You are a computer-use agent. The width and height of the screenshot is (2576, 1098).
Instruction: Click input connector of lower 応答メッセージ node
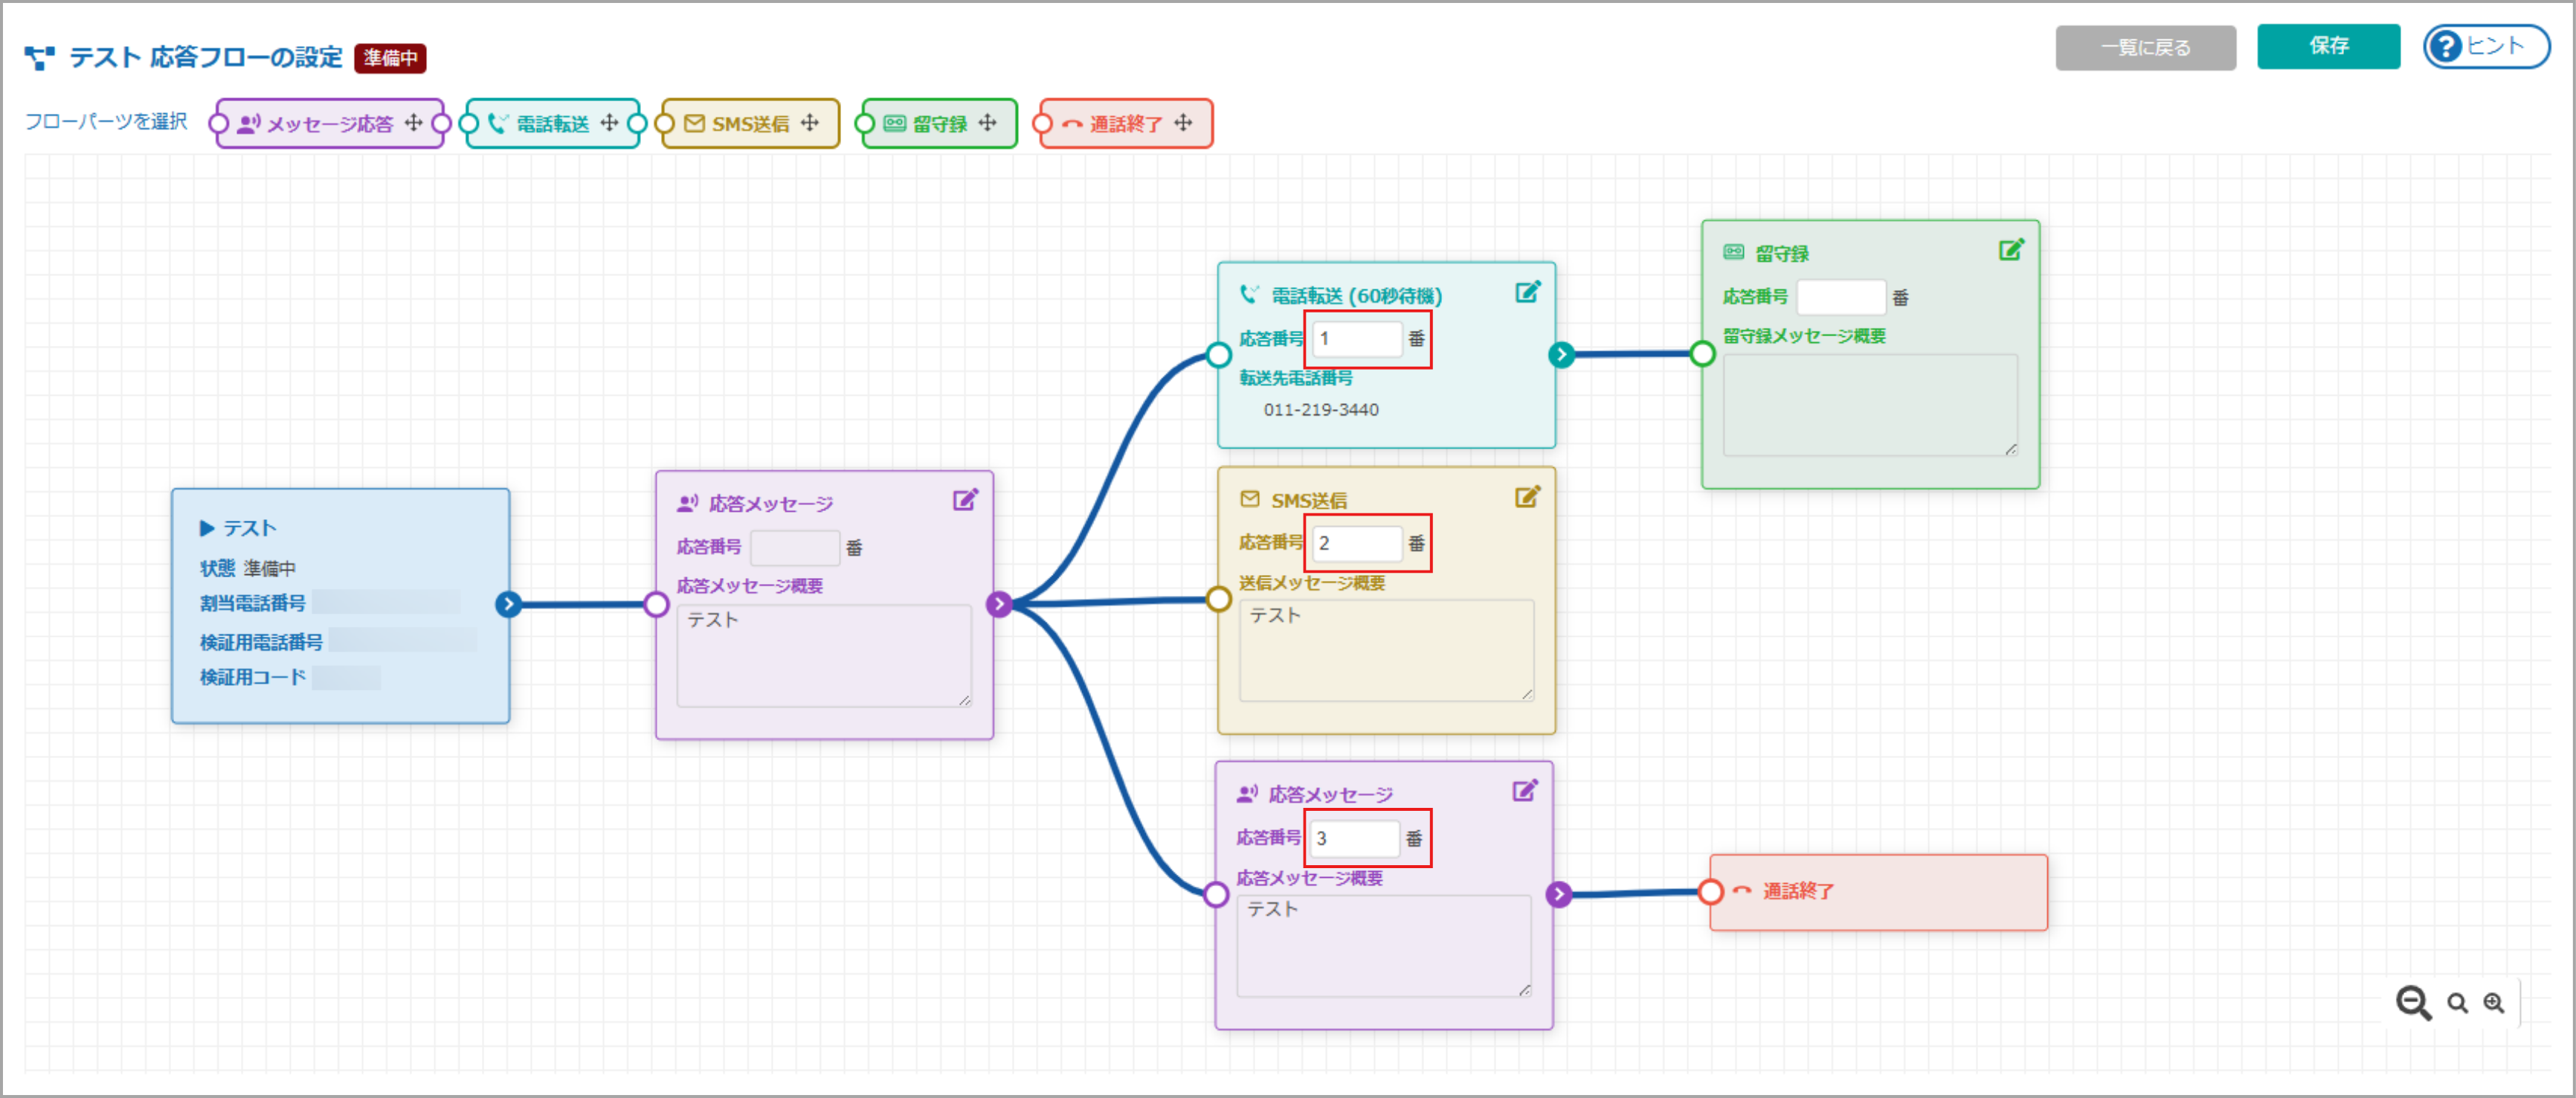1216,894
